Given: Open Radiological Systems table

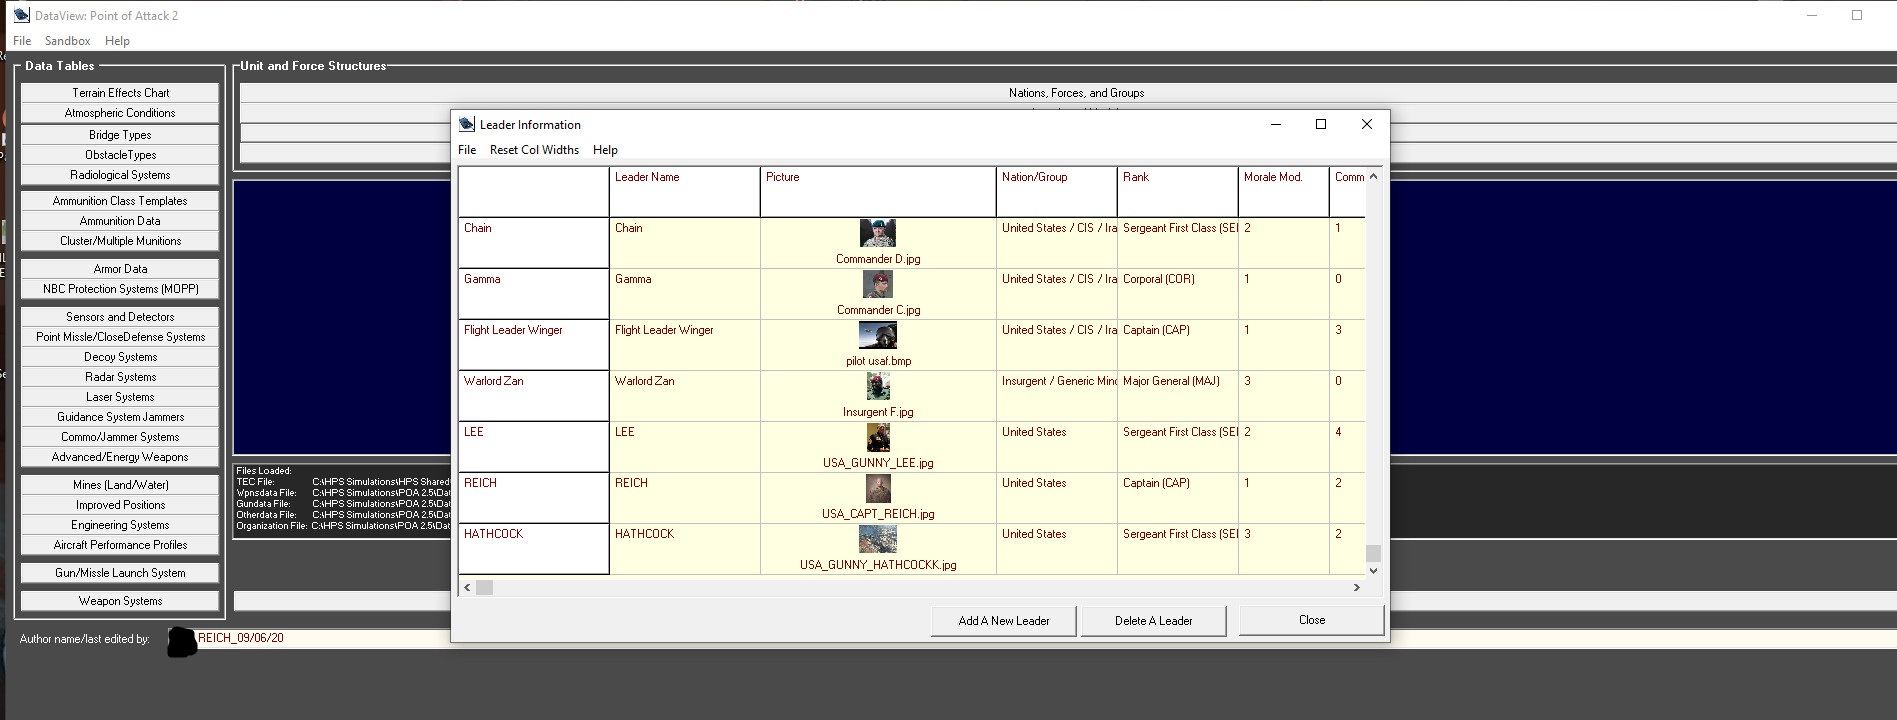Looking at the screenshot, I should point(120,175).
